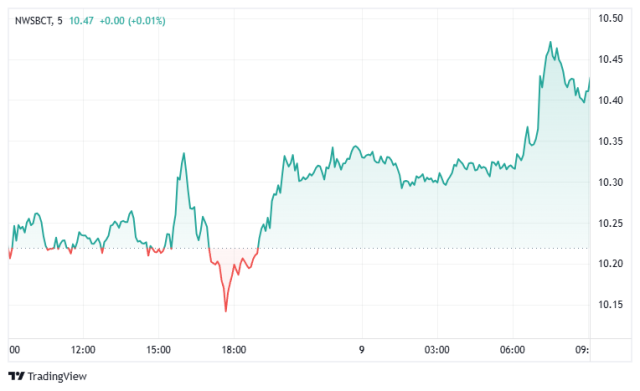This screenshot has width=640, height=391.
Task: Click the TradingView logo icon
Action: point(16,376)
